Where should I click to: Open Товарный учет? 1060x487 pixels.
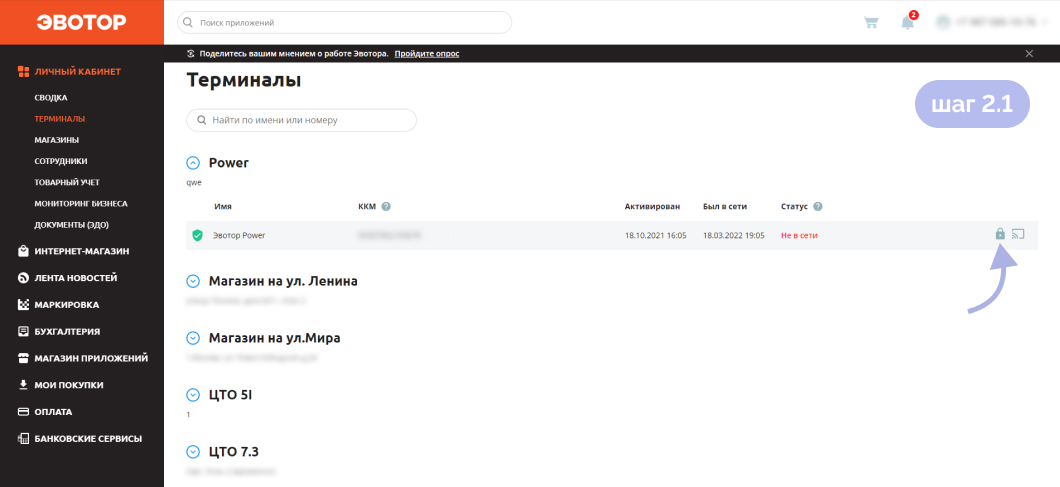[67, 182]
